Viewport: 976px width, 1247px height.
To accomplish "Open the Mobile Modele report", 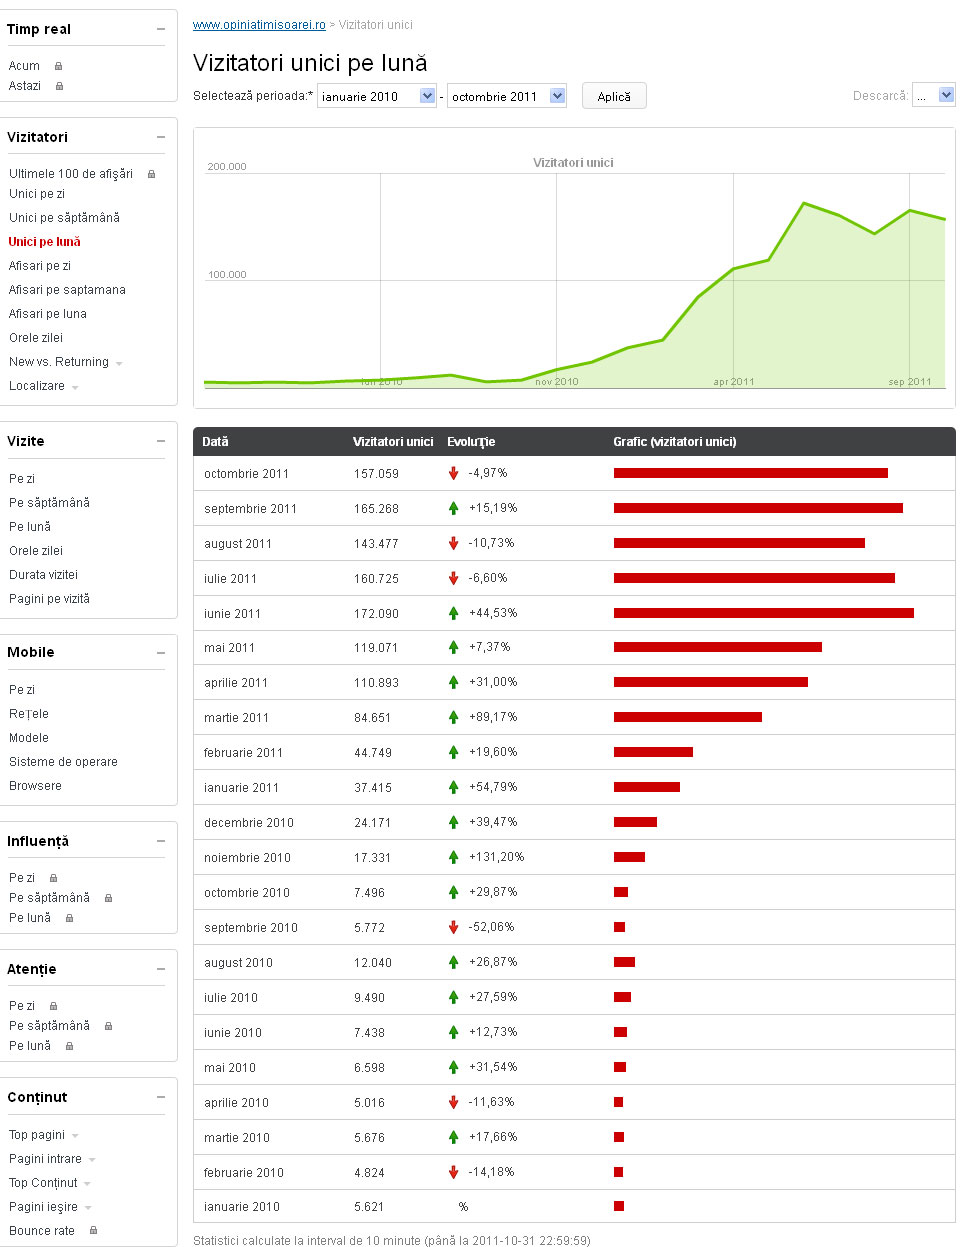I will [29, 738].
